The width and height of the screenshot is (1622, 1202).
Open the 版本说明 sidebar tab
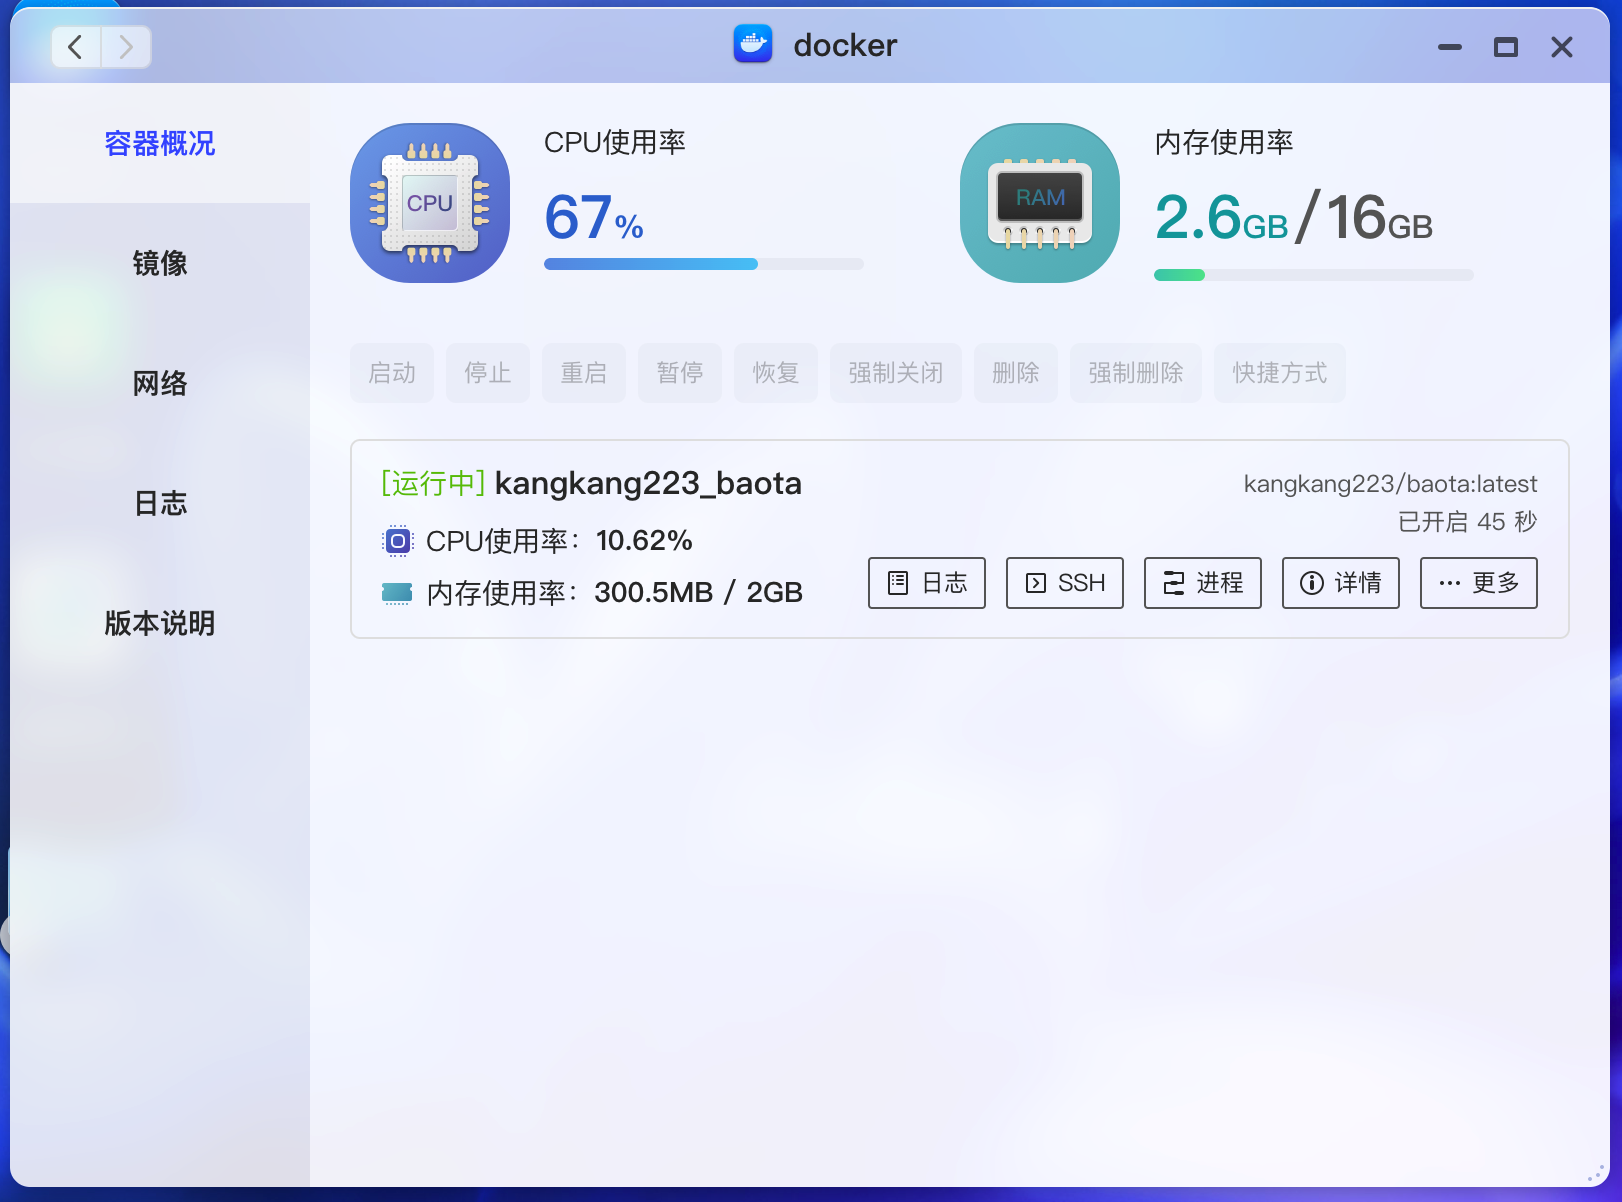160,623
